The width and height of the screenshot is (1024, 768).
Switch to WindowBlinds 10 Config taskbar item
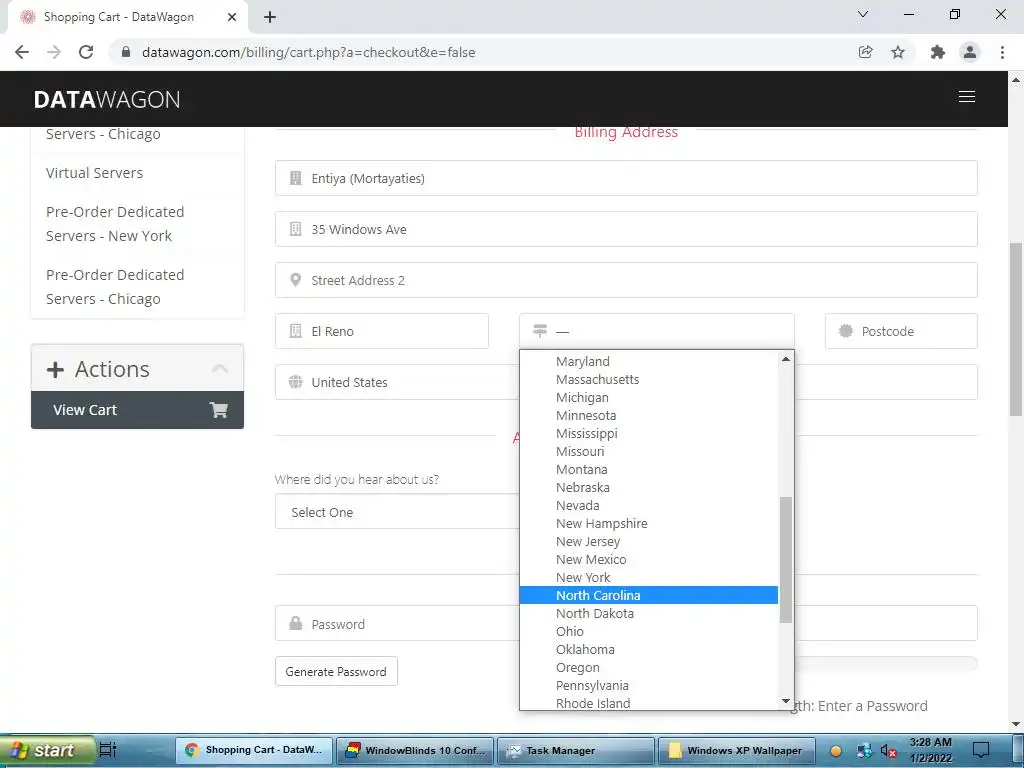point(415,750)
